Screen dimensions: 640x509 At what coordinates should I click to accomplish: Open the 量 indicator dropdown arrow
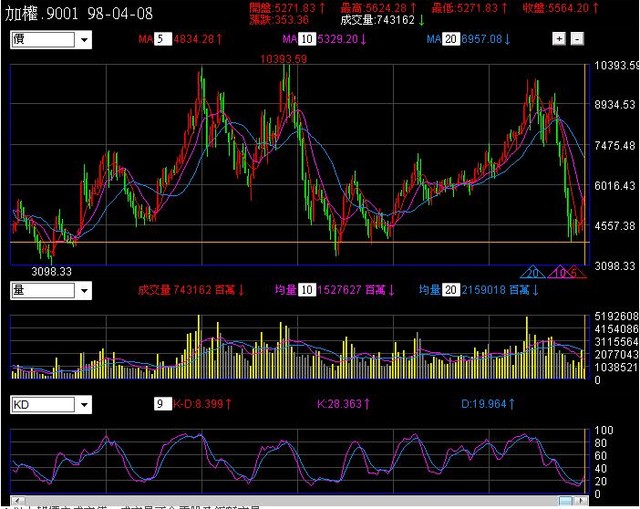point(84,291)
